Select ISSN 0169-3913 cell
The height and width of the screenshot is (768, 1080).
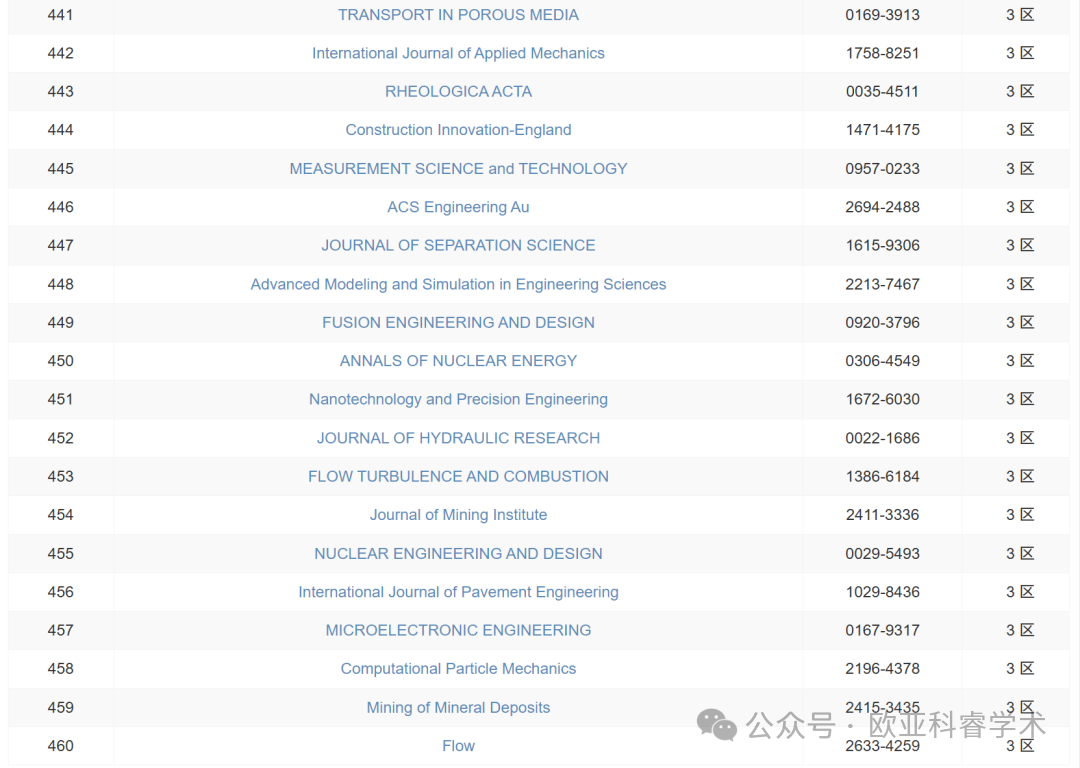(x=882, y=14)
